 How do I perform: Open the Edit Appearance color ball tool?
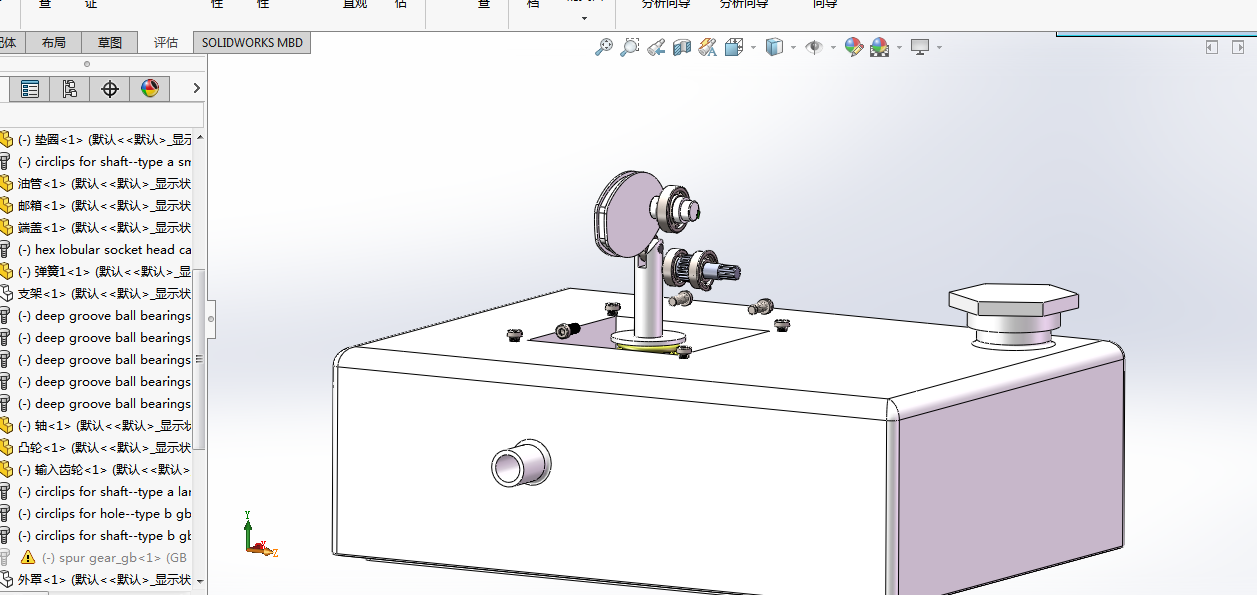pos(853,47)
